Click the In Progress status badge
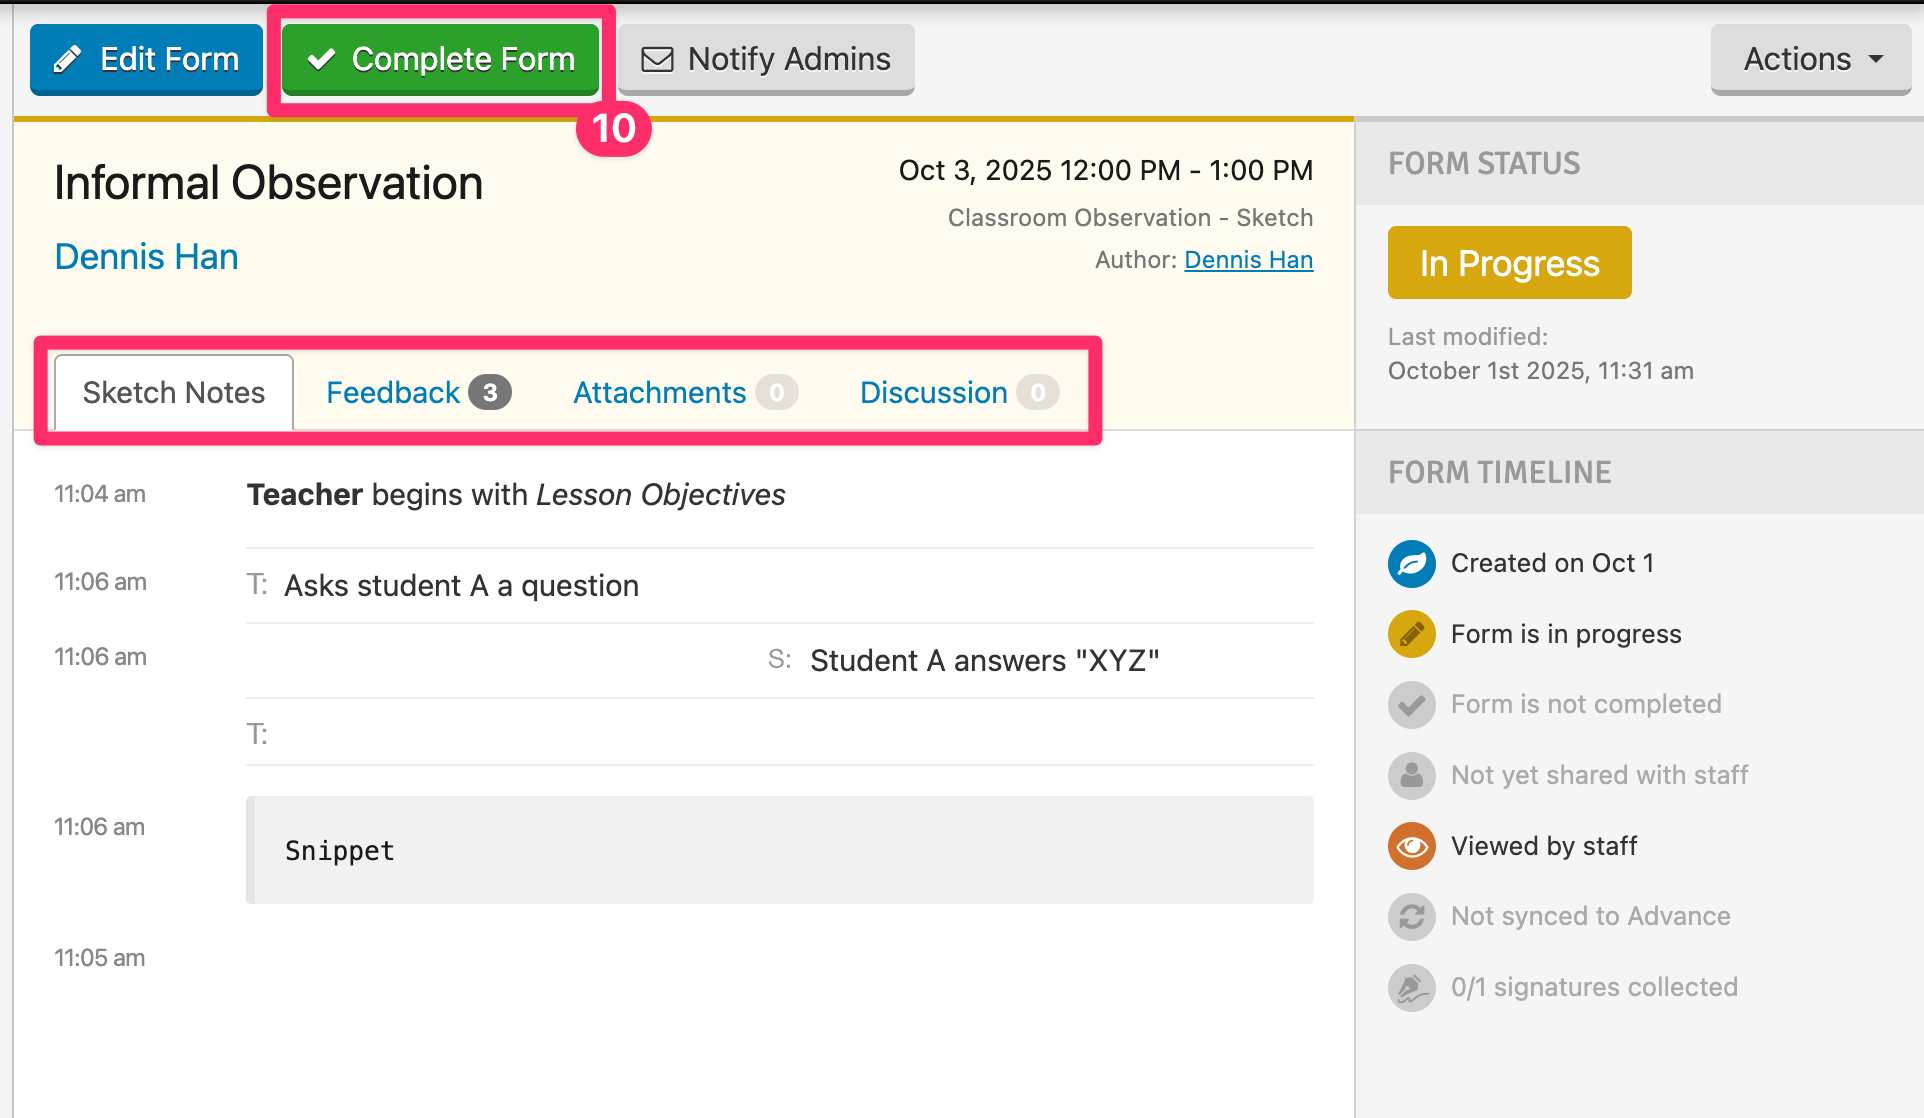This screenshot has height=1118, width=1924. tap(1509, 263)
